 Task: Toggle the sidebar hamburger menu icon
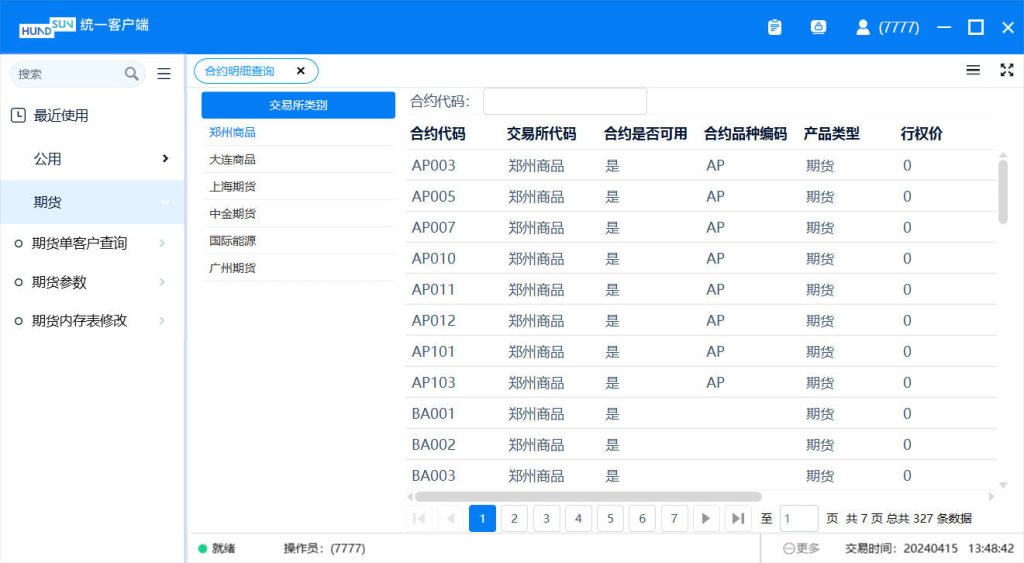pos(164,74)
